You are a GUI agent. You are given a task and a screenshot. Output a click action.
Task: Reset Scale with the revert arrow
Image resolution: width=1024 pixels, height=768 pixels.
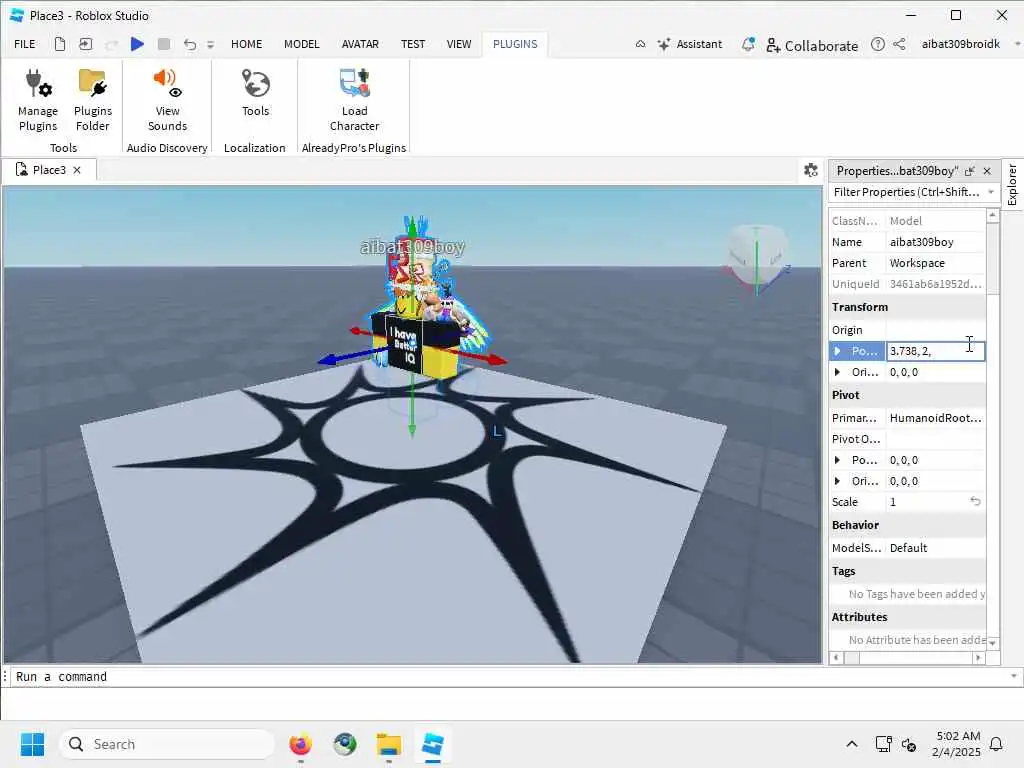tap(975, 501)
